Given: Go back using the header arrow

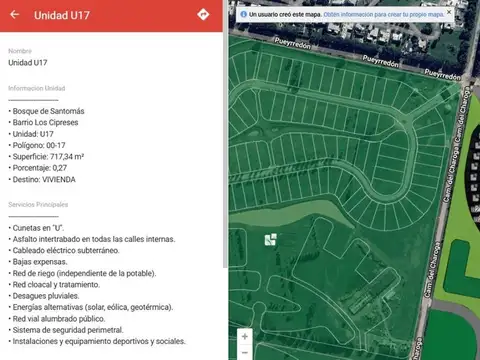Looking at the screenshot, I should (14, 15).
